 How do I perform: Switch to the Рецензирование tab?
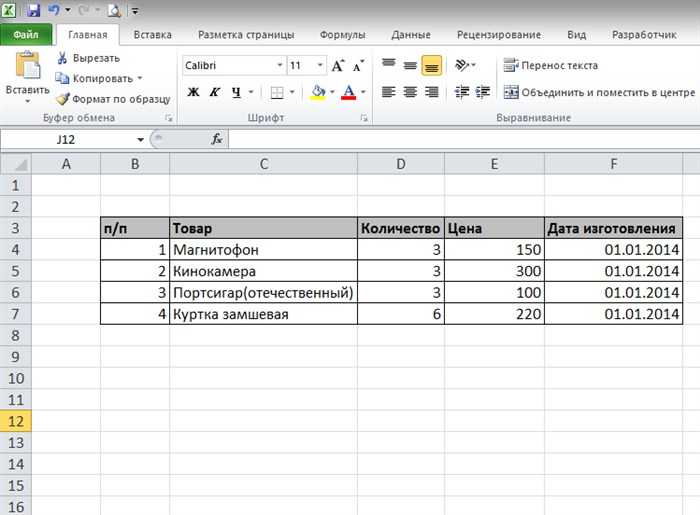[499, 35]
